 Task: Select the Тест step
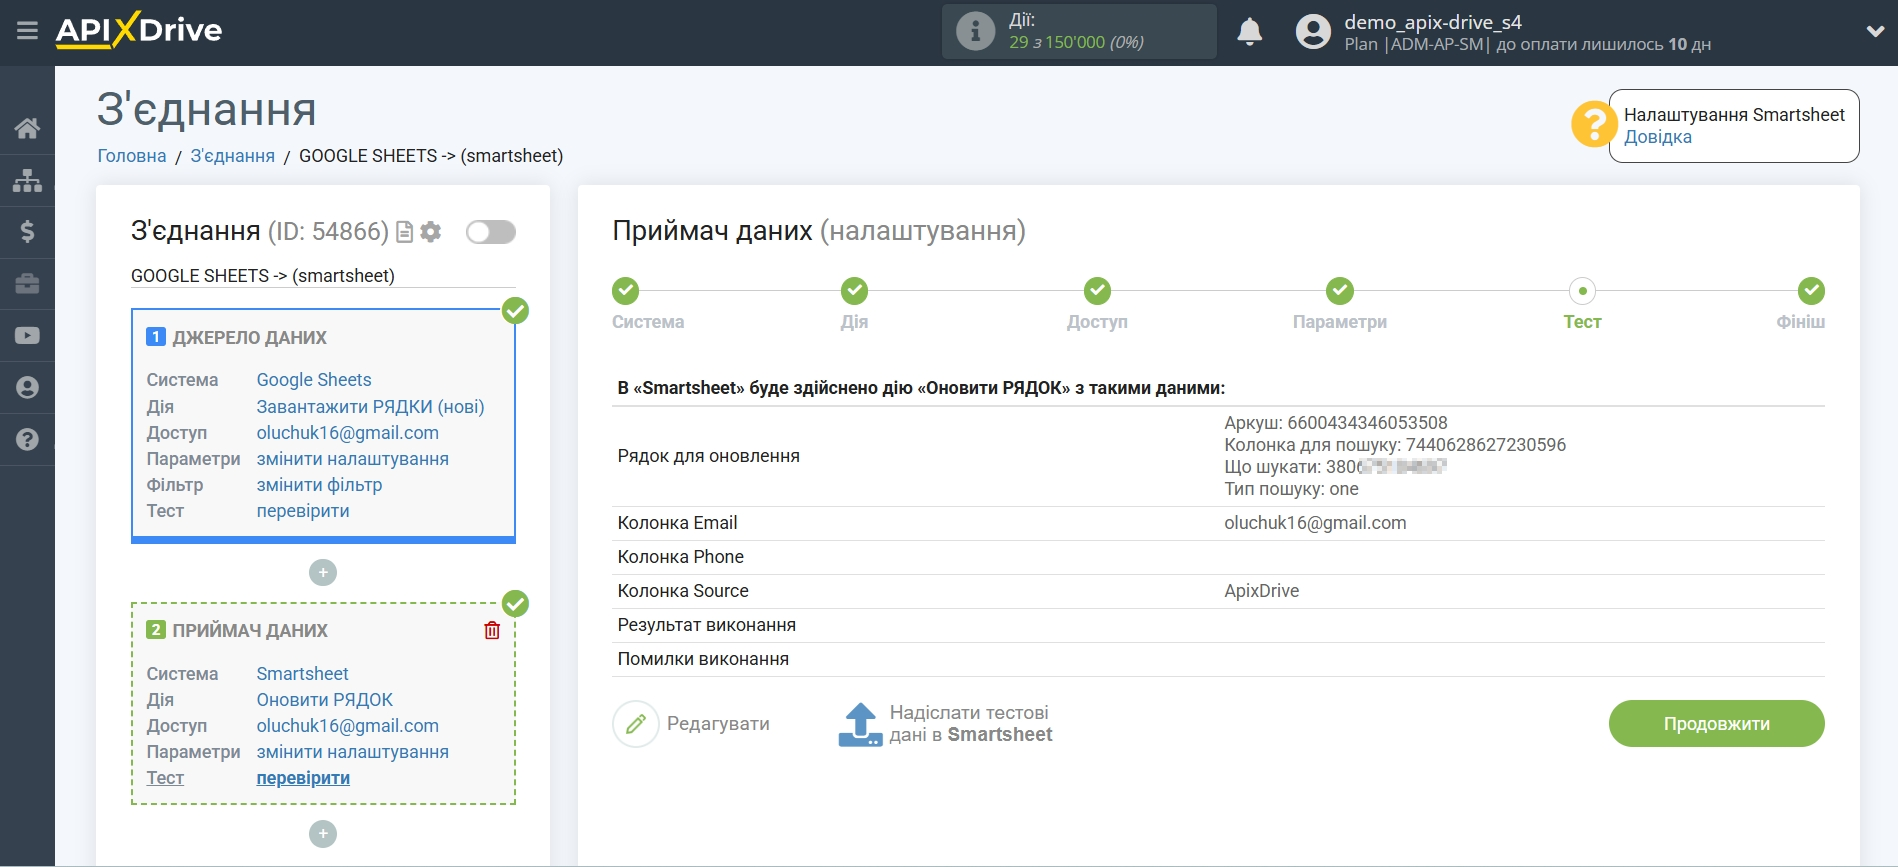1582,291
